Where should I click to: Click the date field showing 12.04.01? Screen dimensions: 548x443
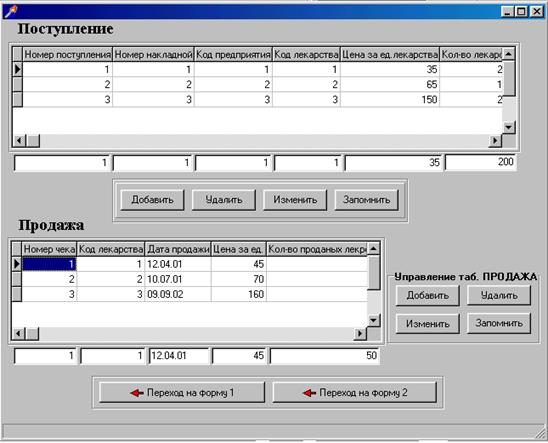point(179,356)
